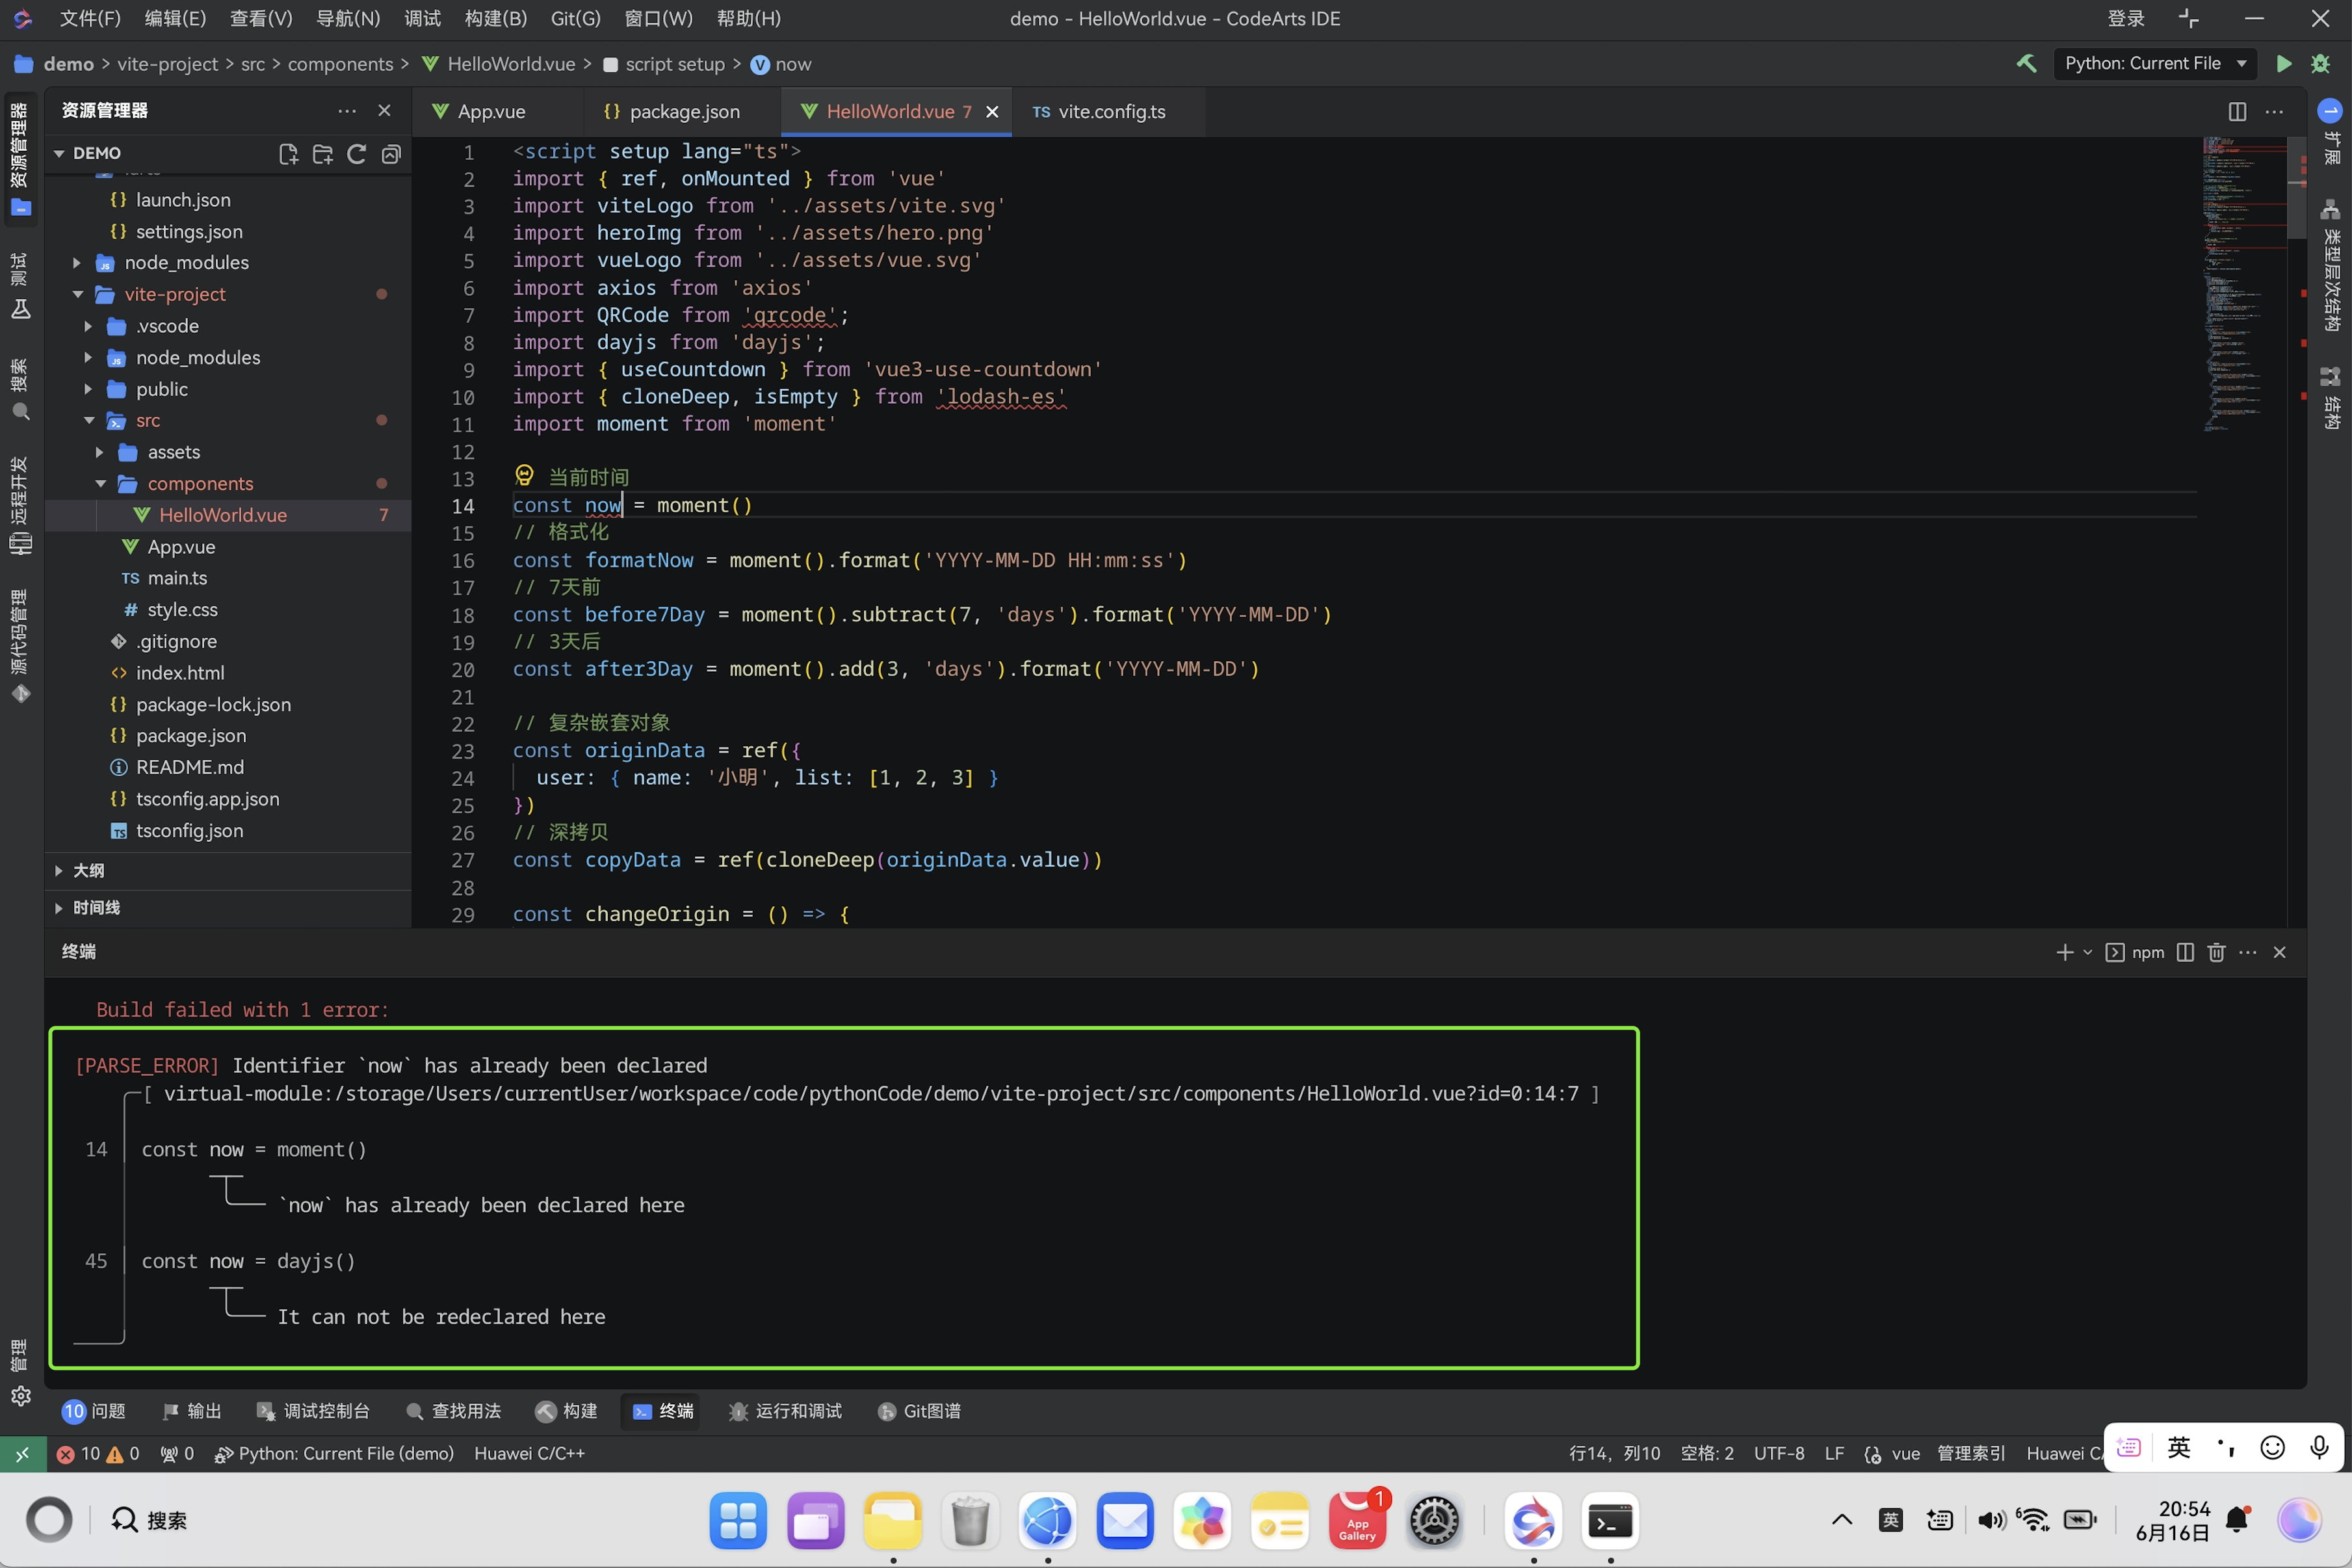Image resolution: width=2352 pixels, height=1568 pixels.
Task: Open the 文件(F) menu
Action: (89, 18)
